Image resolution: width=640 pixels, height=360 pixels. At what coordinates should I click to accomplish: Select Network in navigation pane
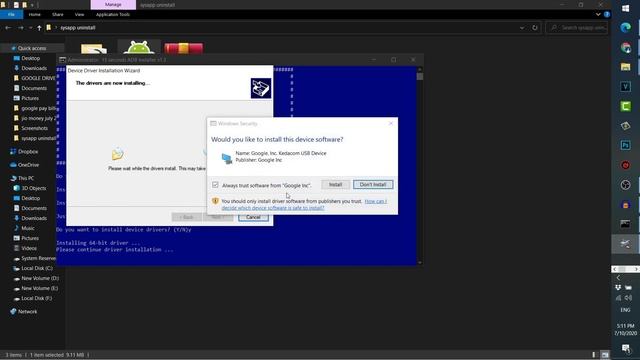27,311
